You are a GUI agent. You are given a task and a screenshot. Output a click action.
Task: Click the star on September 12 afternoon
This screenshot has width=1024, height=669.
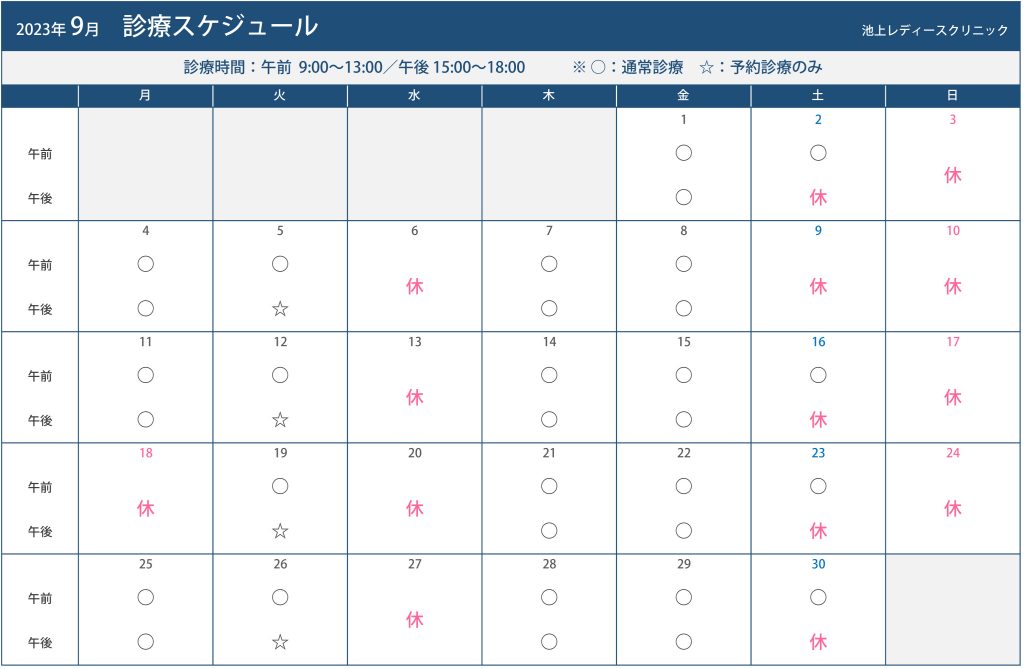[280, 419]
